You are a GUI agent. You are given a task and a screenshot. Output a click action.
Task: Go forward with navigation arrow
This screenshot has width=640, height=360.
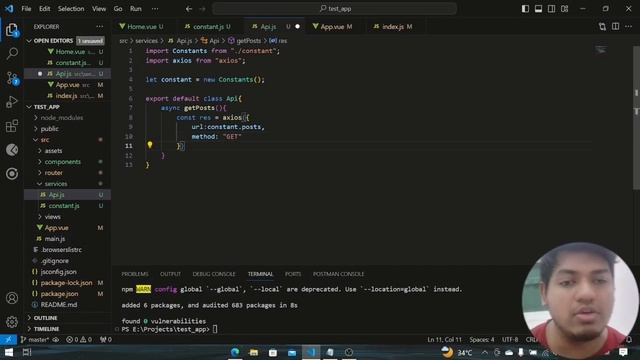click(x=202, y=9)
